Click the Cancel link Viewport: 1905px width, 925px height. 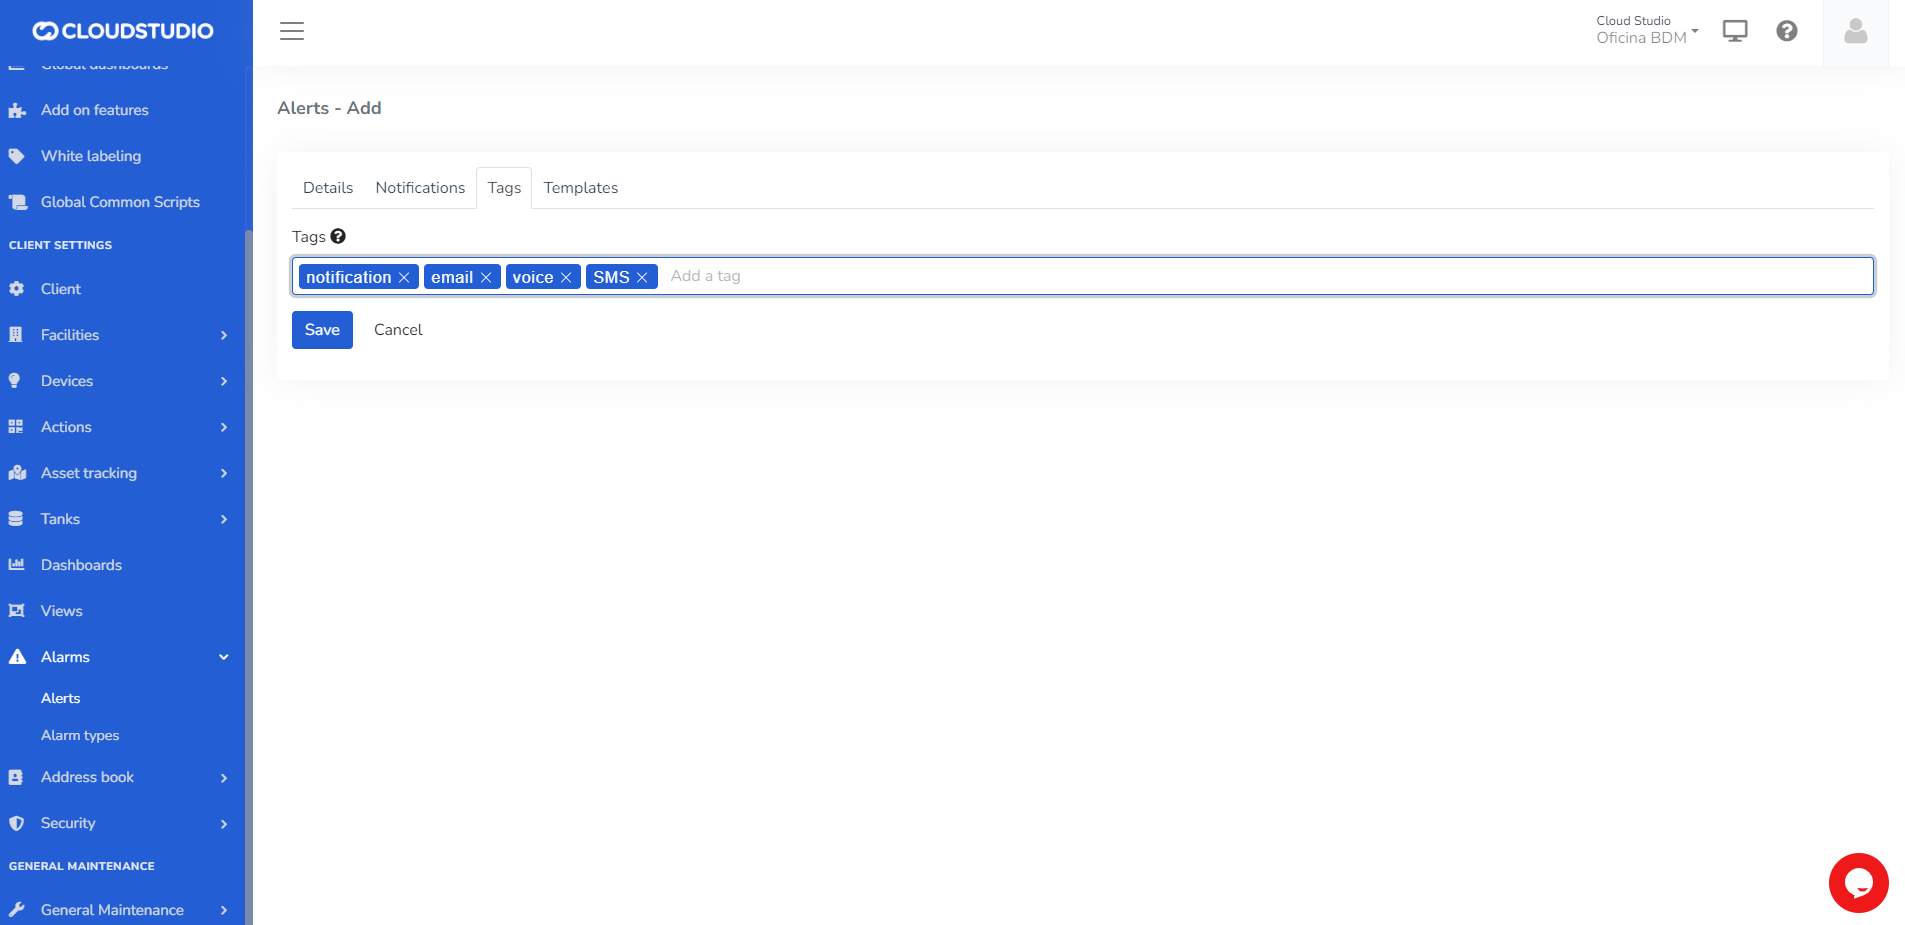[x=398, y=330]
